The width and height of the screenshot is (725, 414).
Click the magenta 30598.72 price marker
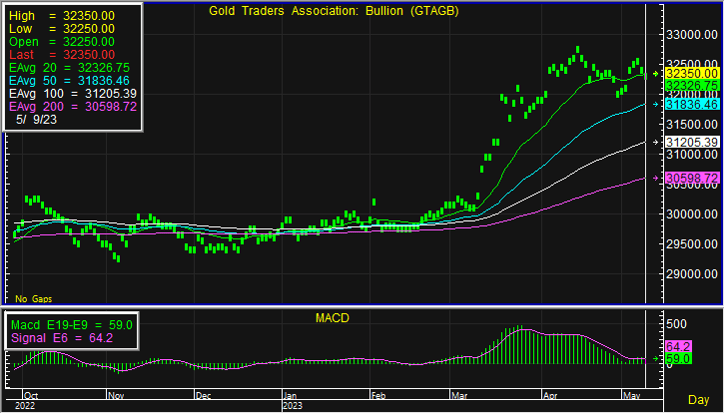click(691, 178)
